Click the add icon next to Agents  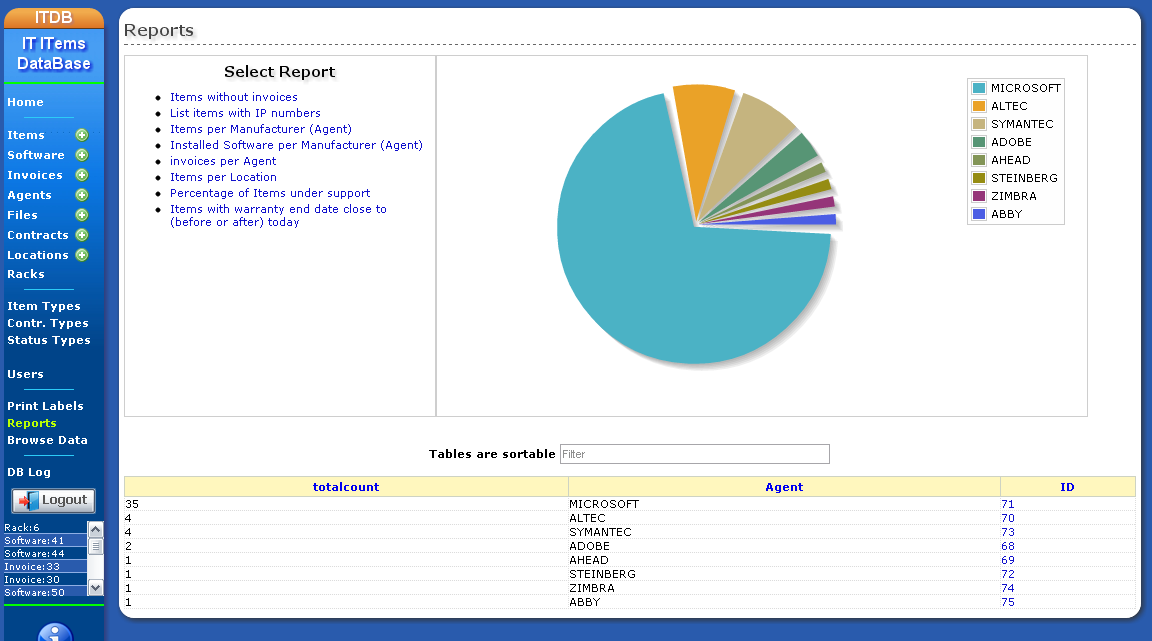coord(82,195)
